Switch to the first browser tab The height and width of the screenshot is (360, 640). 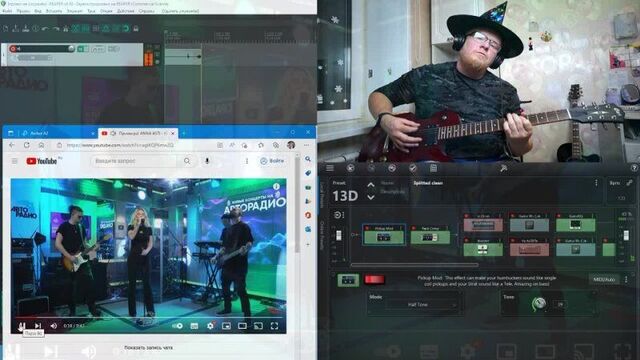(x=57, y=133)
